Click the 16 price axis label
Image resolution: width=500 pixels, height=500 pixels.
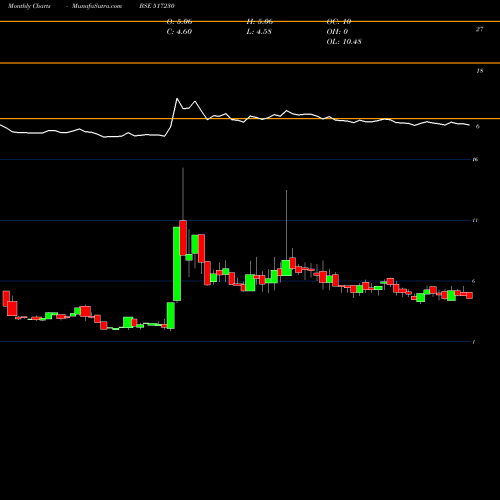click(475, 160)
